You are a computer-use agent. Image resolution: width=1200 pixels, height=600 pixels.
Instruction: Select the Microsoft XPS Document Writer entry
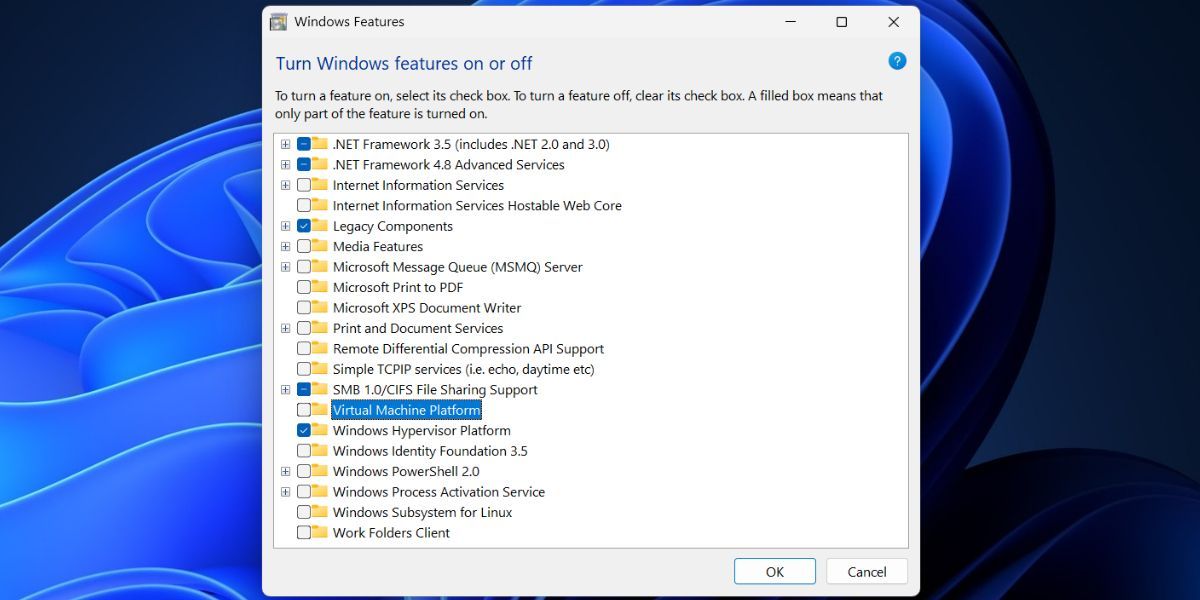pos(427,307)
